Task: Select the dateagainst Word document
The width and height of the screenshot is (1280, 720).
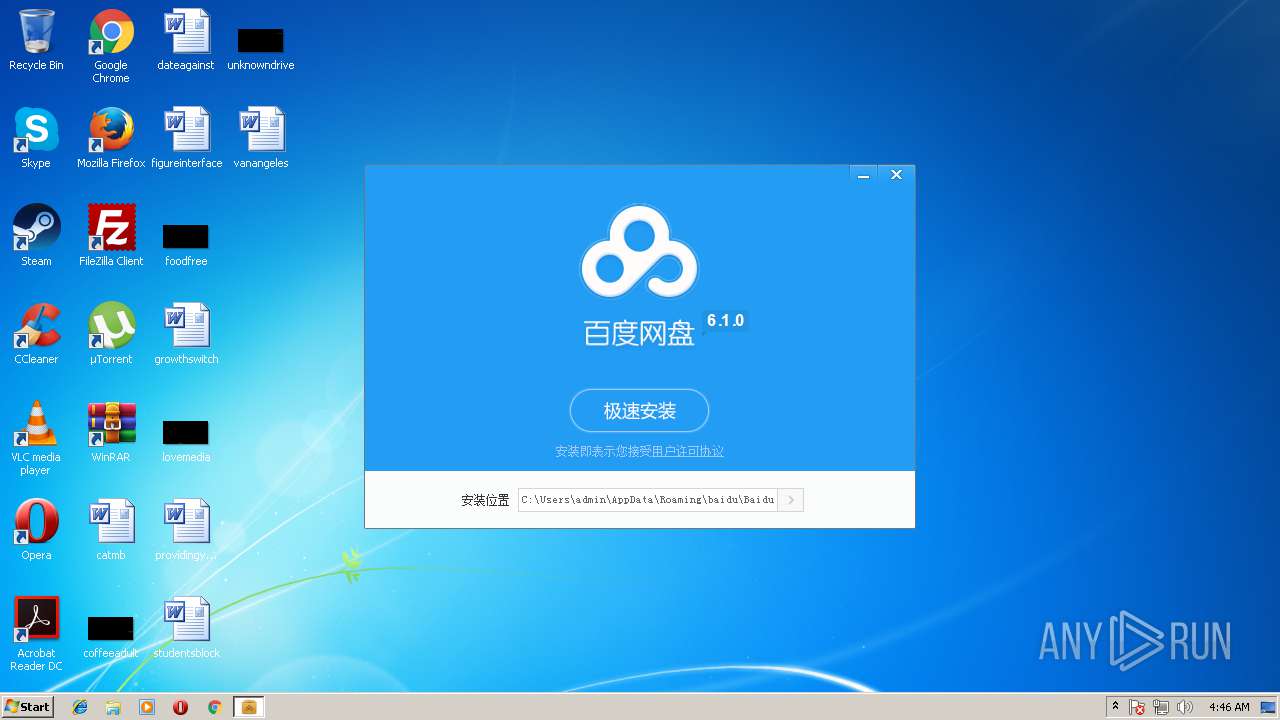Action: point(186,40)
